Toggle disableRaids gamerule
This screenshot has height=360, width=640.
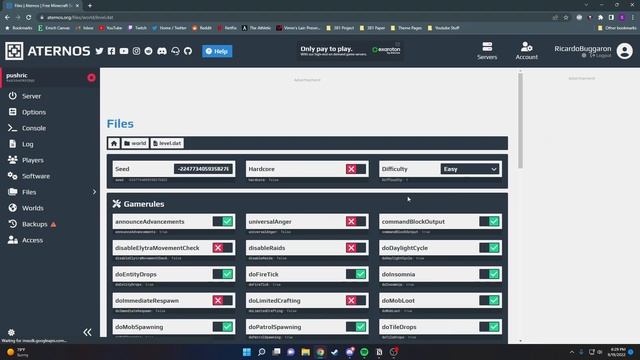356,248
